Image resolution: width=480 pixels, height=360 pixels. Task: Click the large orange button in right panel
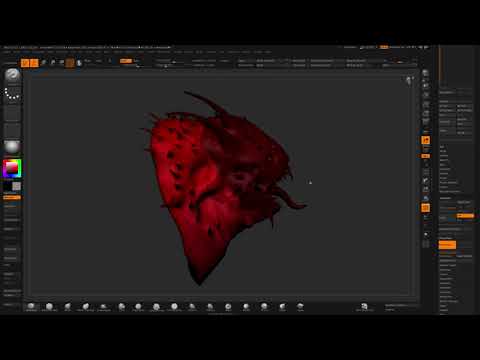[447, 245]
